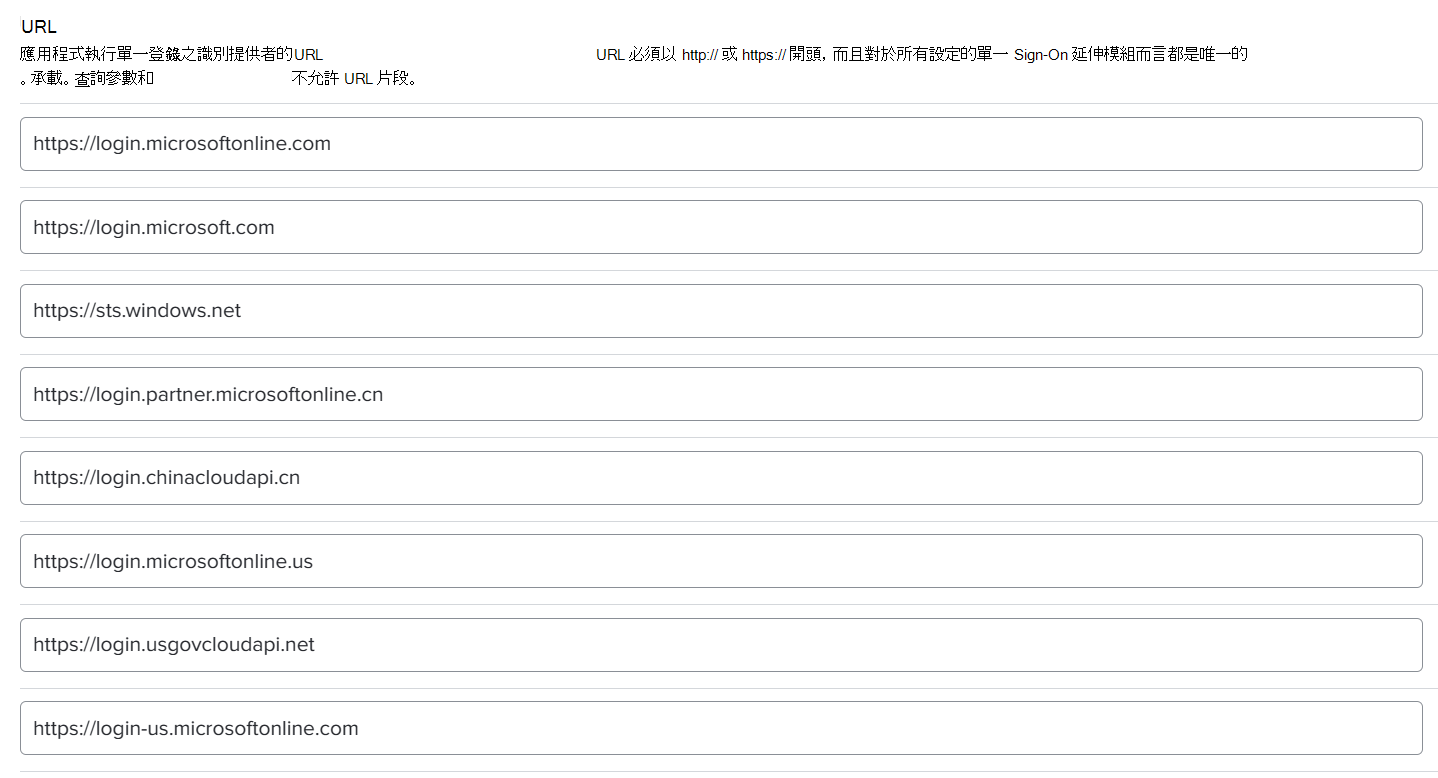The image size is (1438, 778).
Task: Focus the https://sts.windows.net URL field
Action: point(721,311)
